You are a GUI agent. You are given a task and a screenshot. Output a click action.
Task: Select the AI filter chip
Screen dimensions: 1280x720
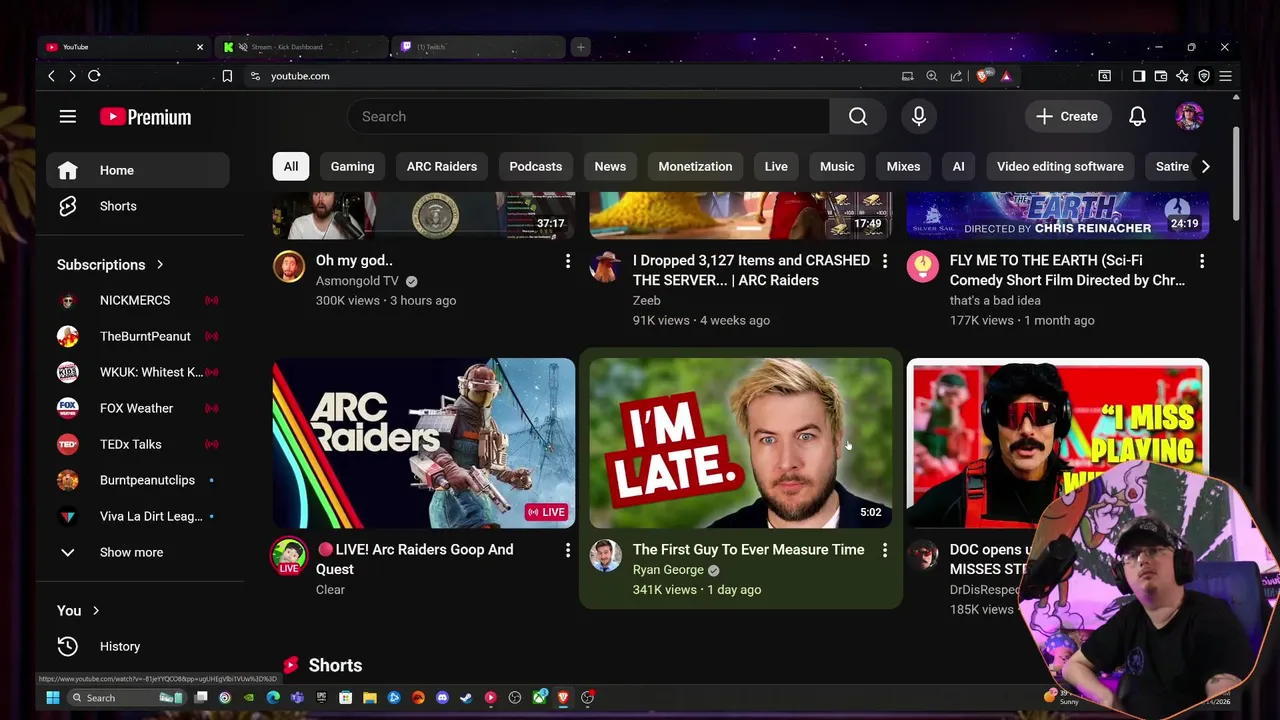[958, 166]
